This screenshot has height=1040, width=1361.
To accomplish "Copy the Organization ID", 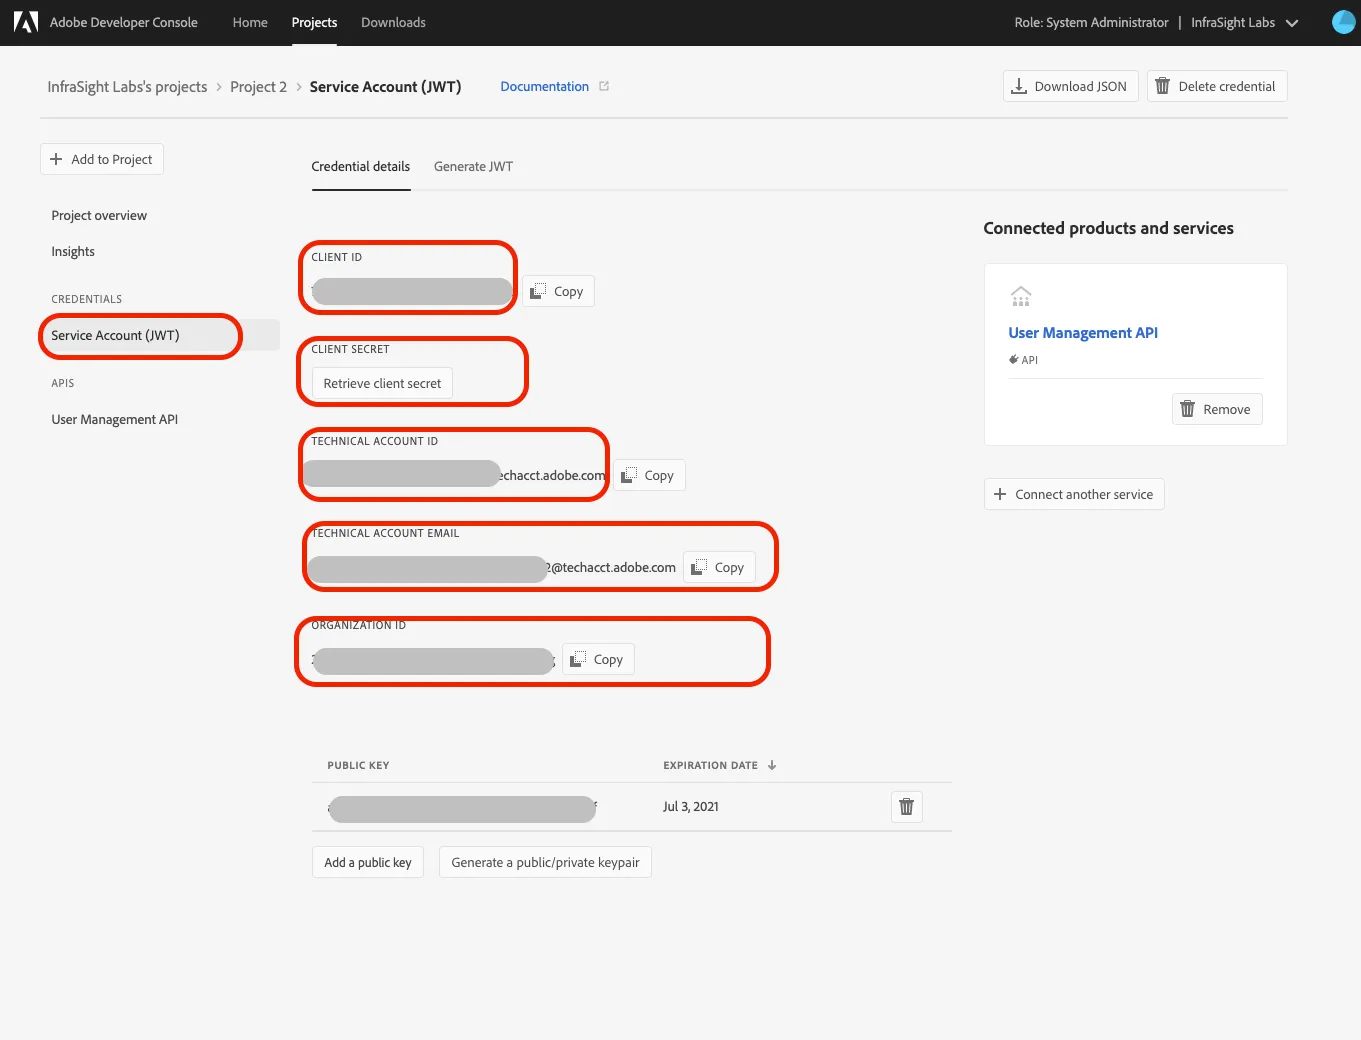I will [598, 659].
